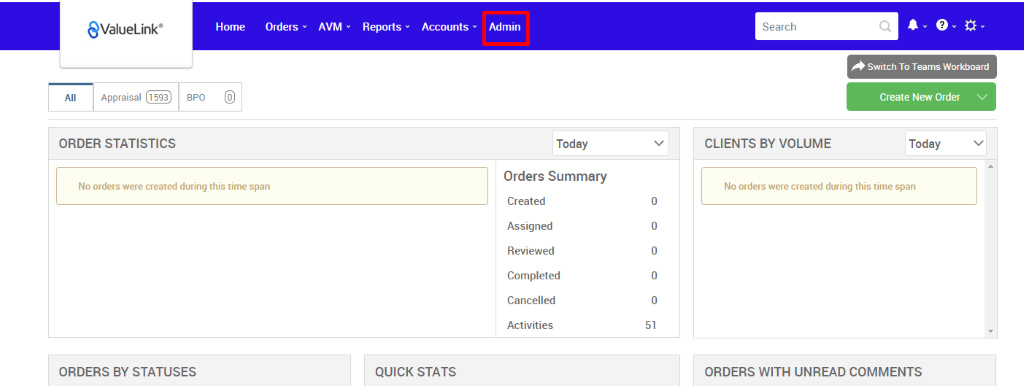Open the settings gear icon

[x=970, y=25]
